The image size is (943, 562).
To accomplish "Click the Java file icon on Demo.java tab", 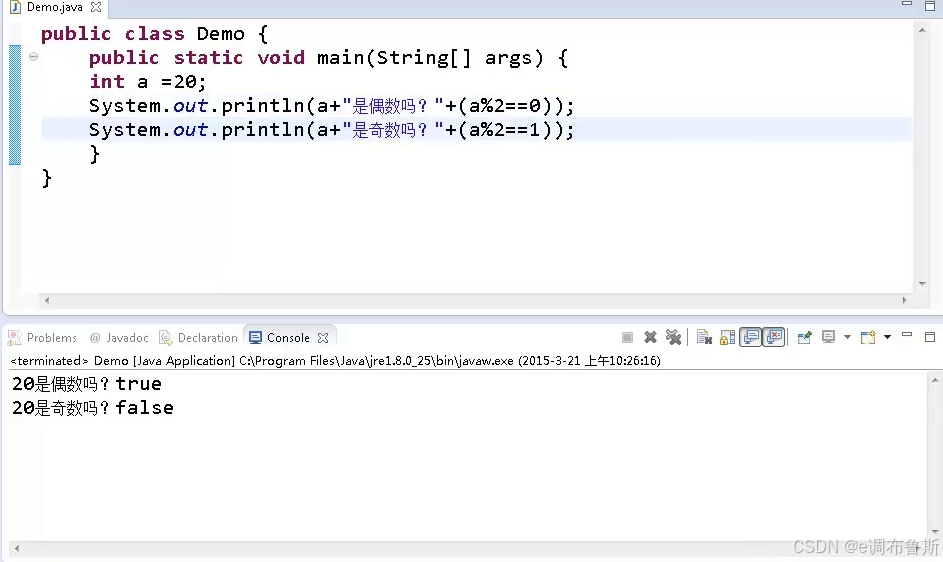I will coord(16,7).
